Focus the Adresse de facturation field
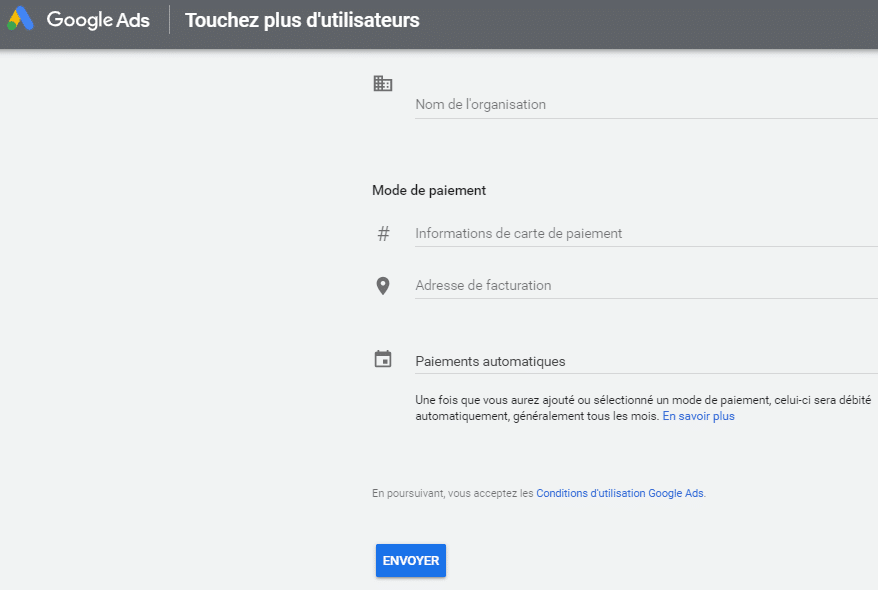 646,285
